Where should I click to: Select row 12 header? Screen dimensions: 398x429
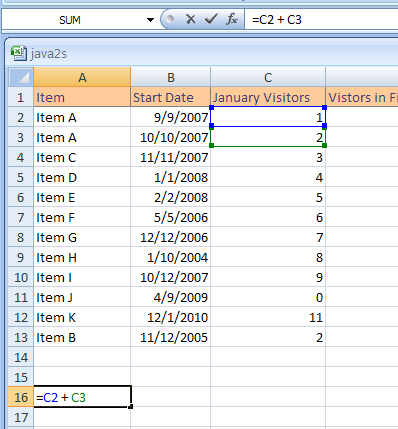click(x=20, y=317)
